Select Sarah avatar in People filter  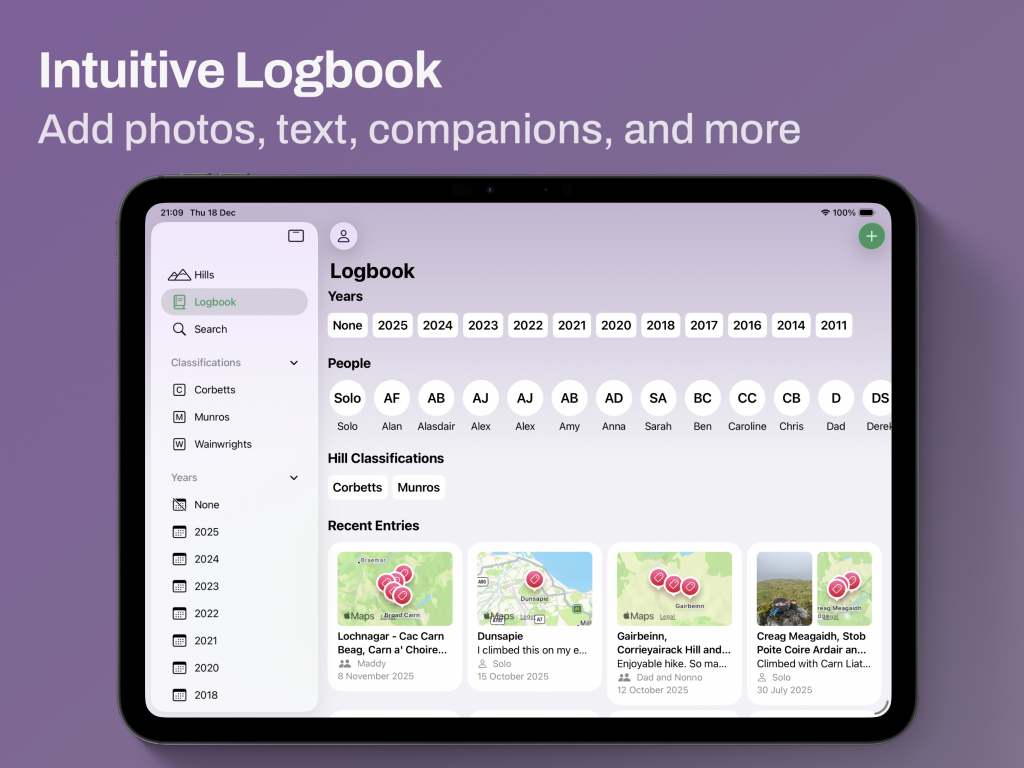tap(658, 398)
